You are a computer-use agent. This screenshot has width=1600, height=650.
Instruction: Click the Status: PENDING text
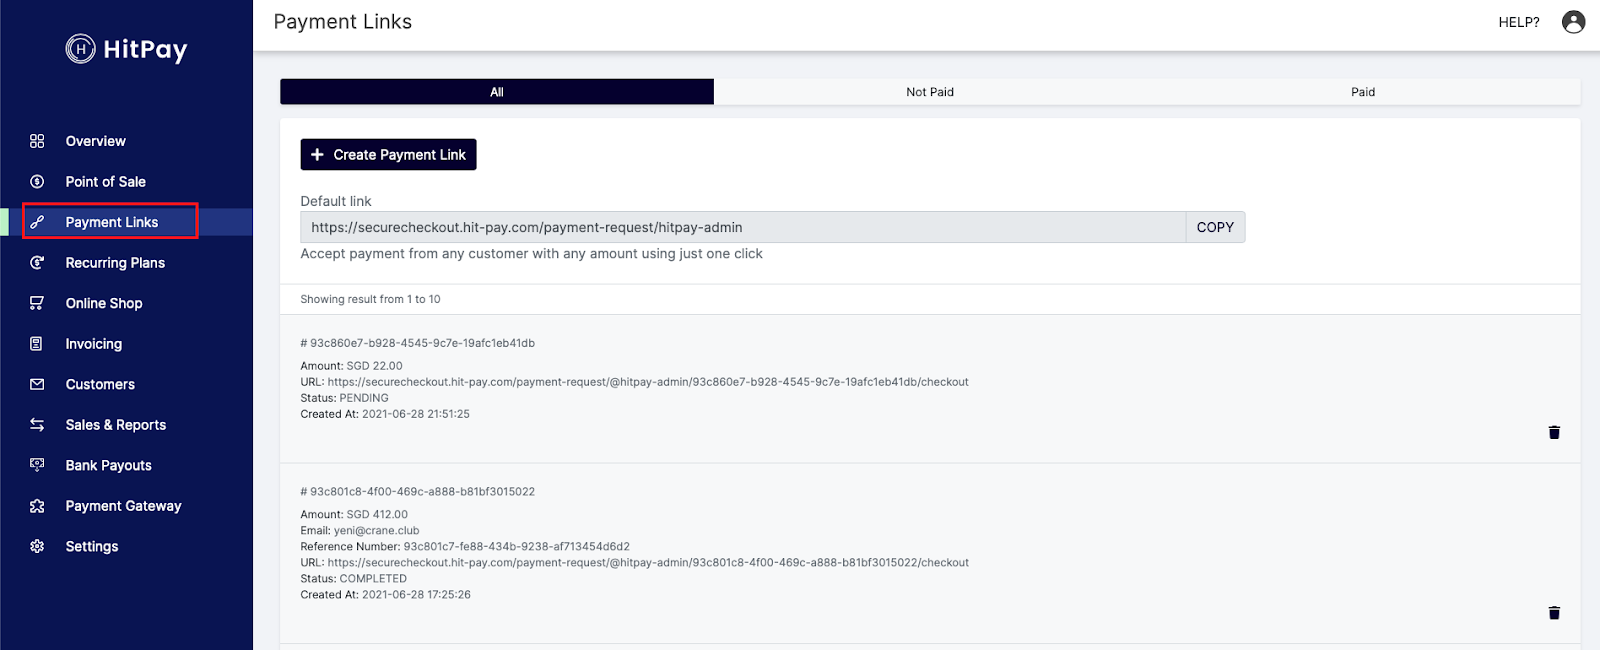point(344,398)
